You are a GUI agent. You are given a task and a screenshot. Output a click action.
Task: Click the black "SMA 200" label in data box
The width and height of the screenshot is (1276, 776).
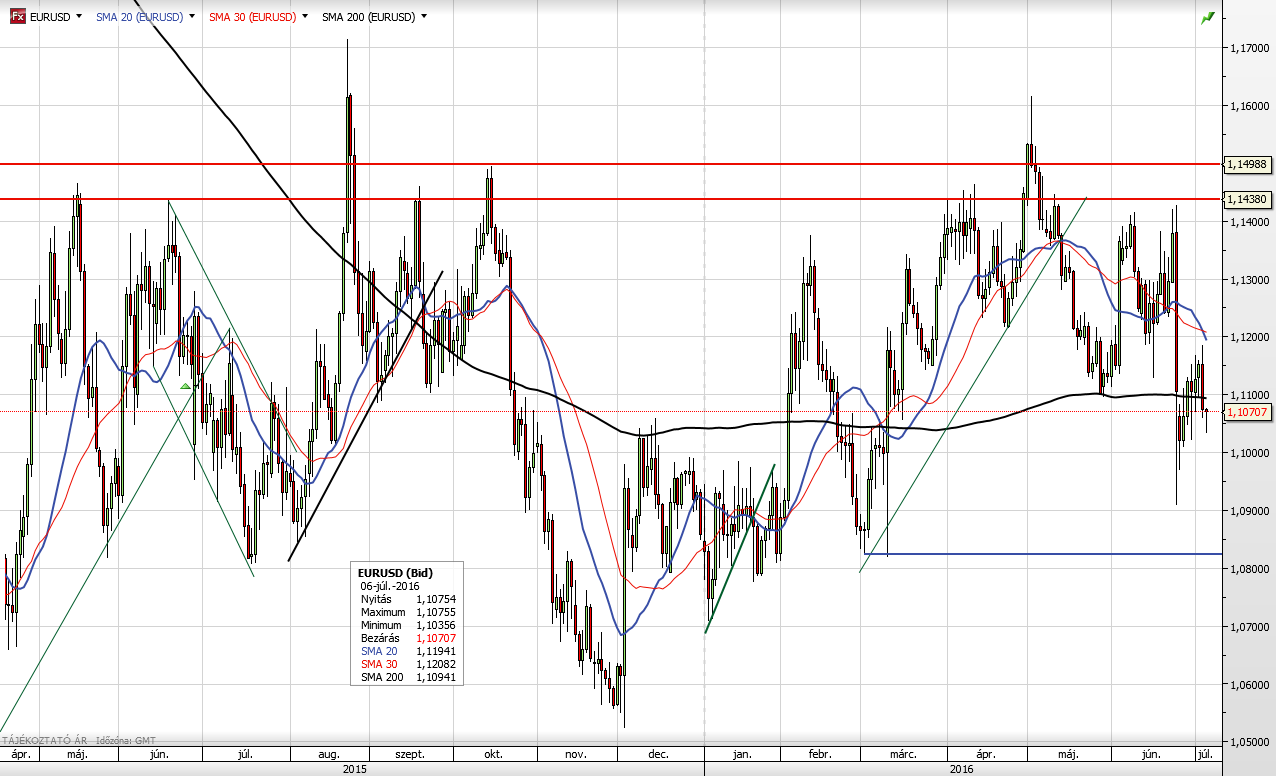pyautogui.click(x=381, y=676)
